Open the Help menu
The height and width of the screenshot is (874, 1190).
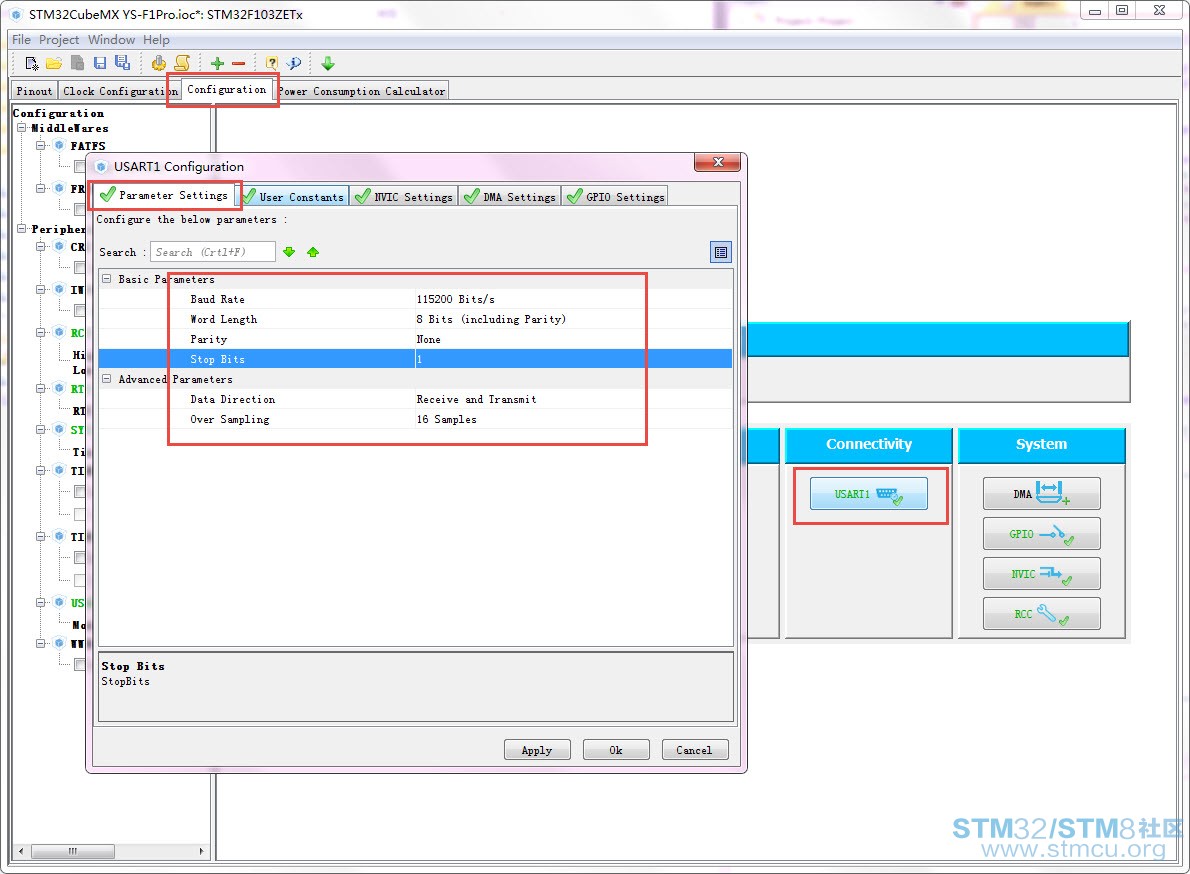point(156,39)
